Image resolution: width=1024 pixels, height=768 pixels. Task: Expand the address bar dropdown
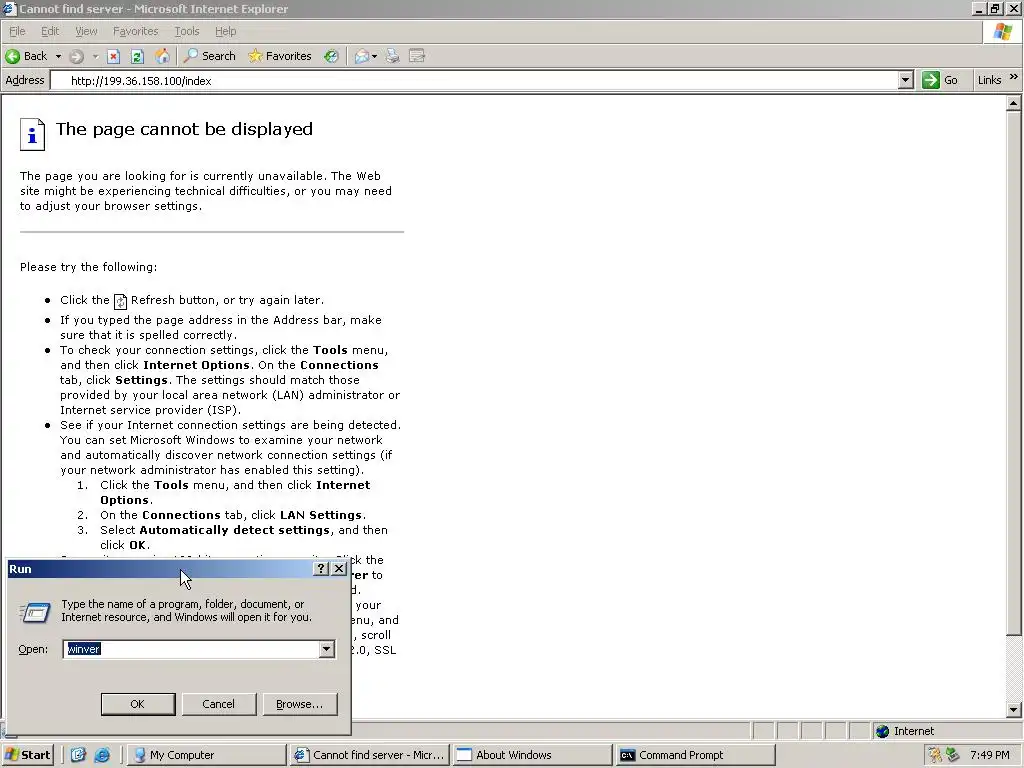point(905,80)
